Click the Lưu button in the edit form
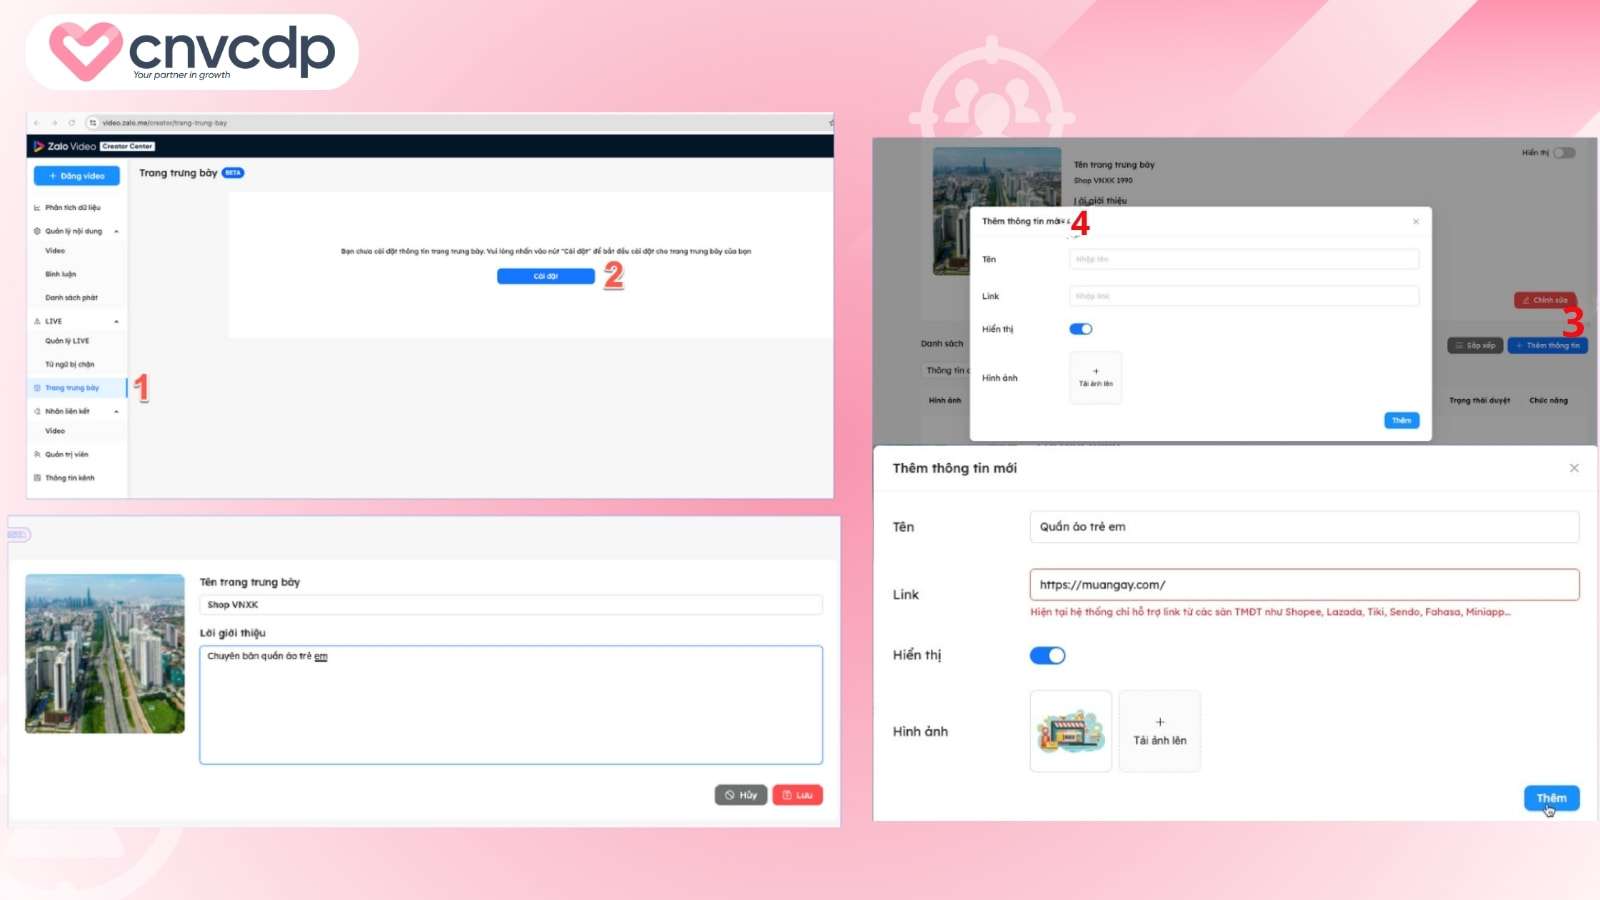Viewport: 1600px width, 900px height. [798, 794]
